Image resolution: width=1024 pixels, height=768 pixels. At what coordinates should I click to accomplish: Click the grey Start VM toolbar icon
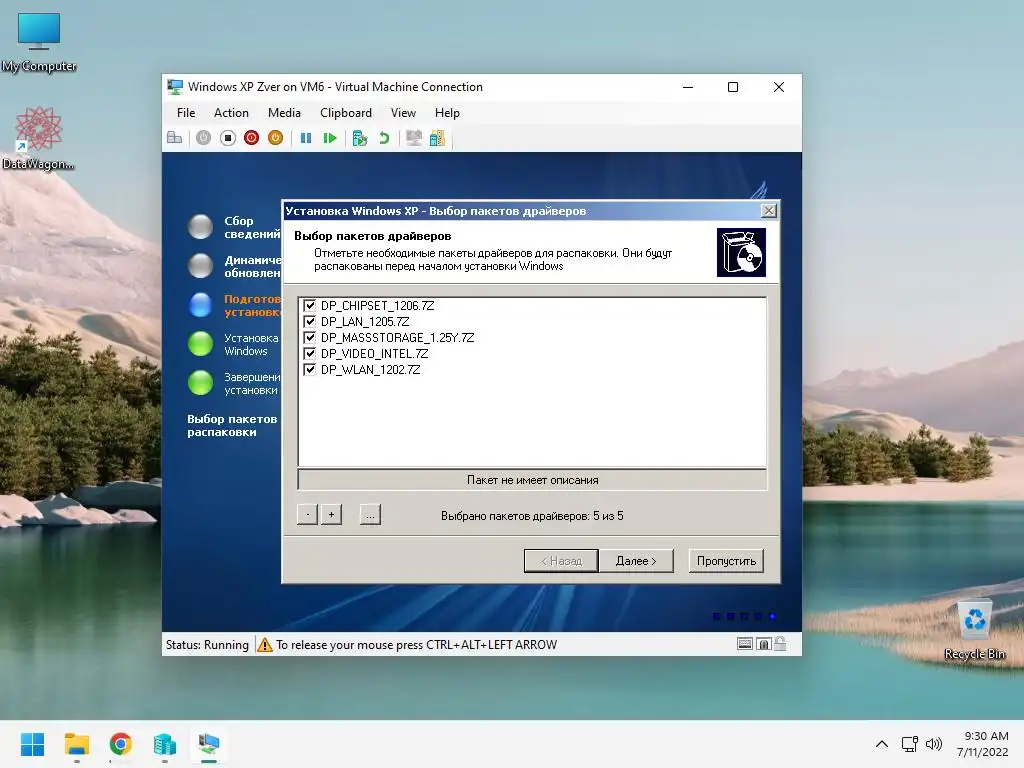pos(204,138)
